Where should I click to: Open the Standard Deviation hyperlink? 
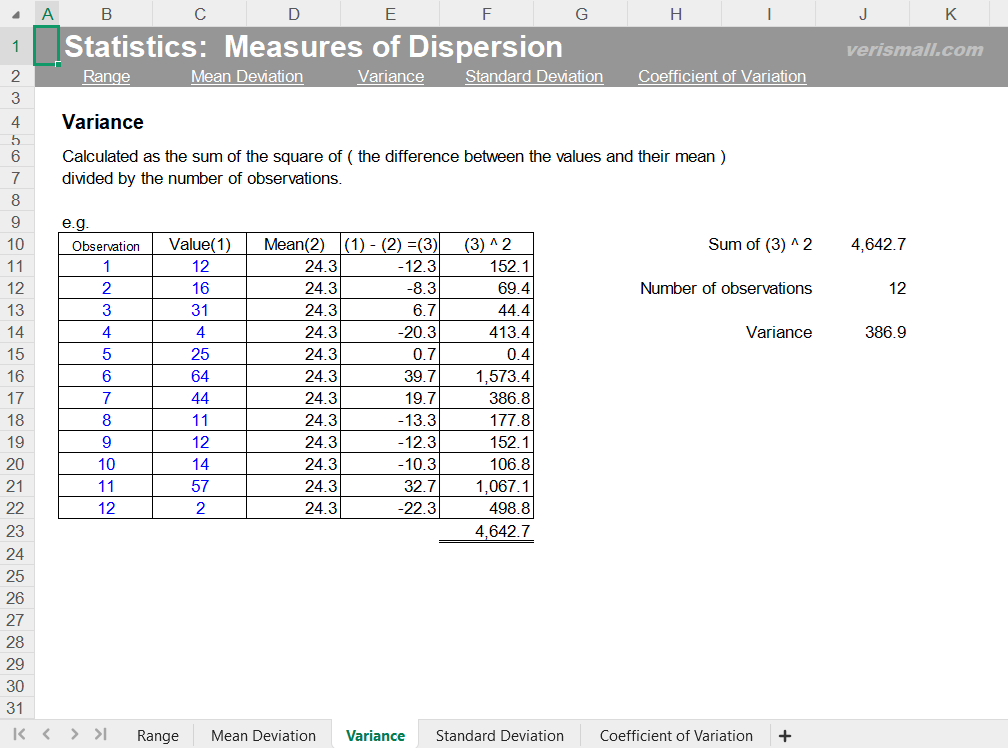click(x=534, y=76)
